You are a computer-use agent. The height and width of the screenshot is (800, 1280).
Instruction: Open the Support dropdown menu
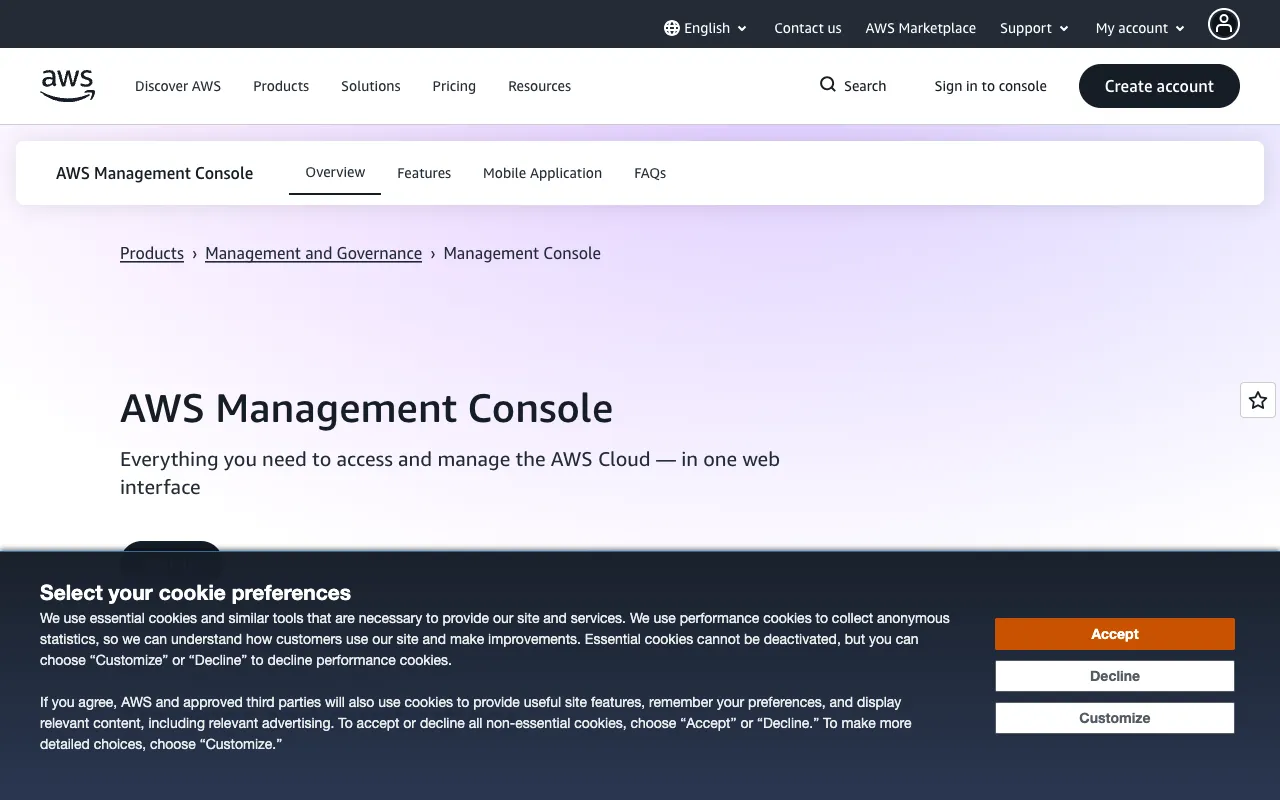[1034, 28]
